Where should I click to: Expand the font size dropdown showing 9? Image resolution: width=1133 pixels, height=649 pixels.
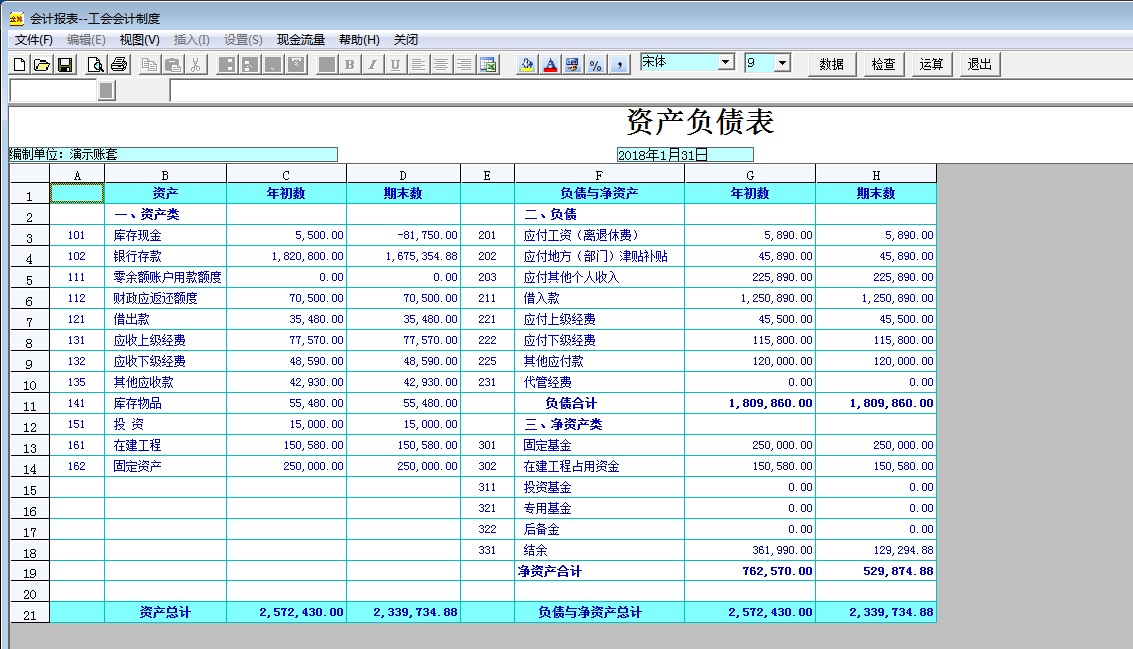click(782, 63)
